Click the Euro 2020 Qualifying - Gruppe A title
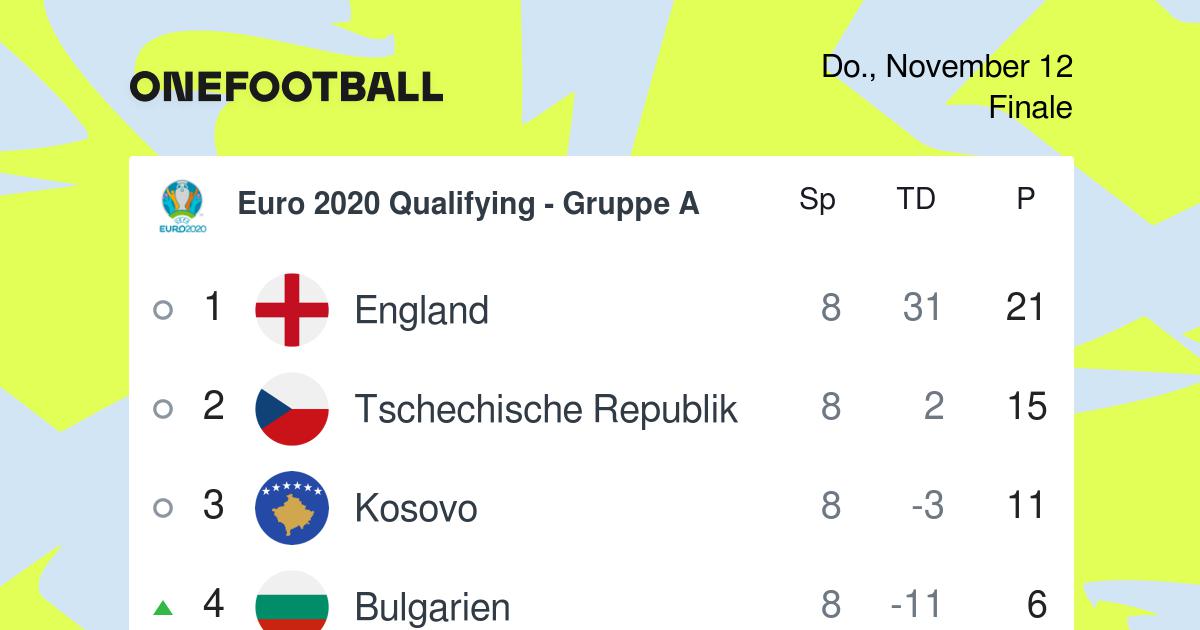This screenshot has width=1200, height=630. (468, 204)
